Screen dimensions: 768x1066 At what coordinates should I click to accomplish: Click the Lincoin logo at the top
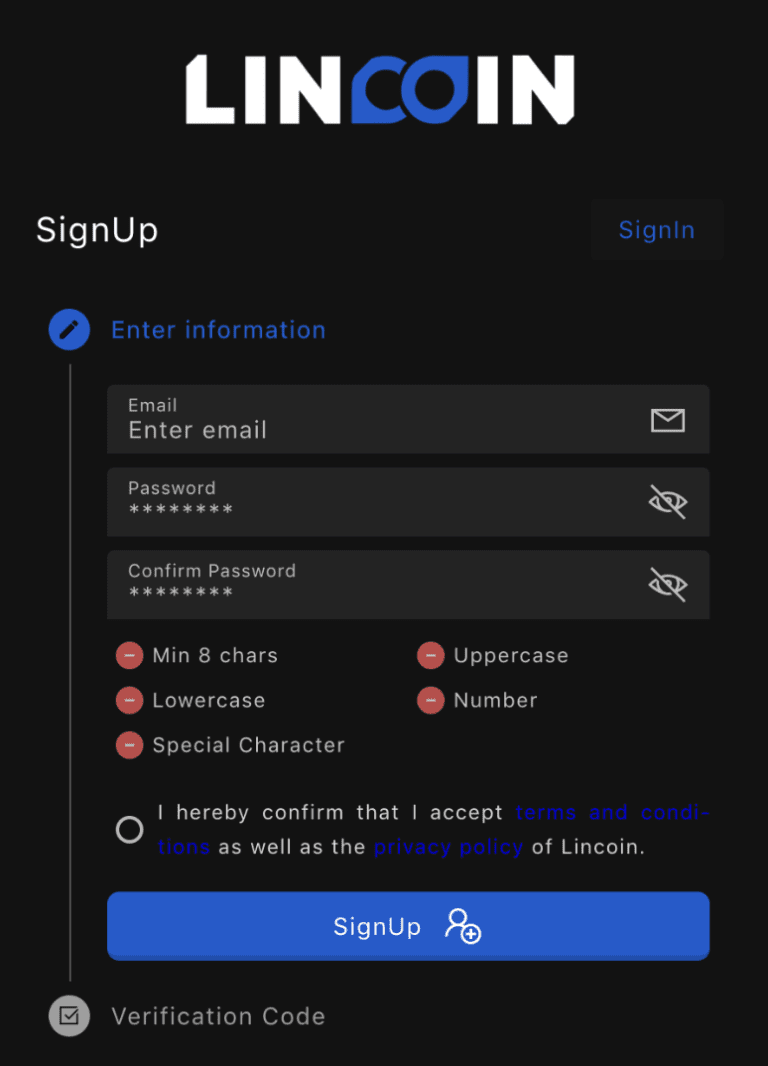[x=381, y=88]
